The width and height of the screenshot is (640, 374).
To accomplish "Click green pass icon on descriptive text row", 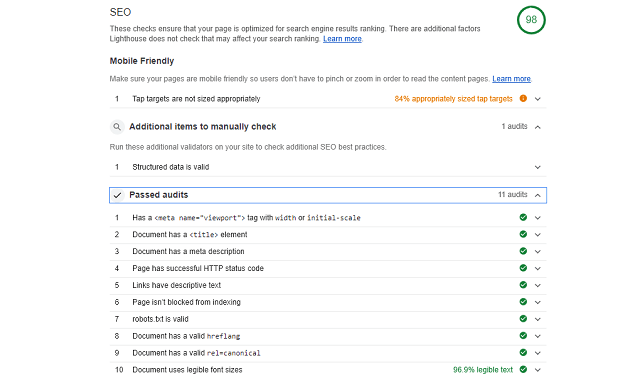I will [523, 285].
